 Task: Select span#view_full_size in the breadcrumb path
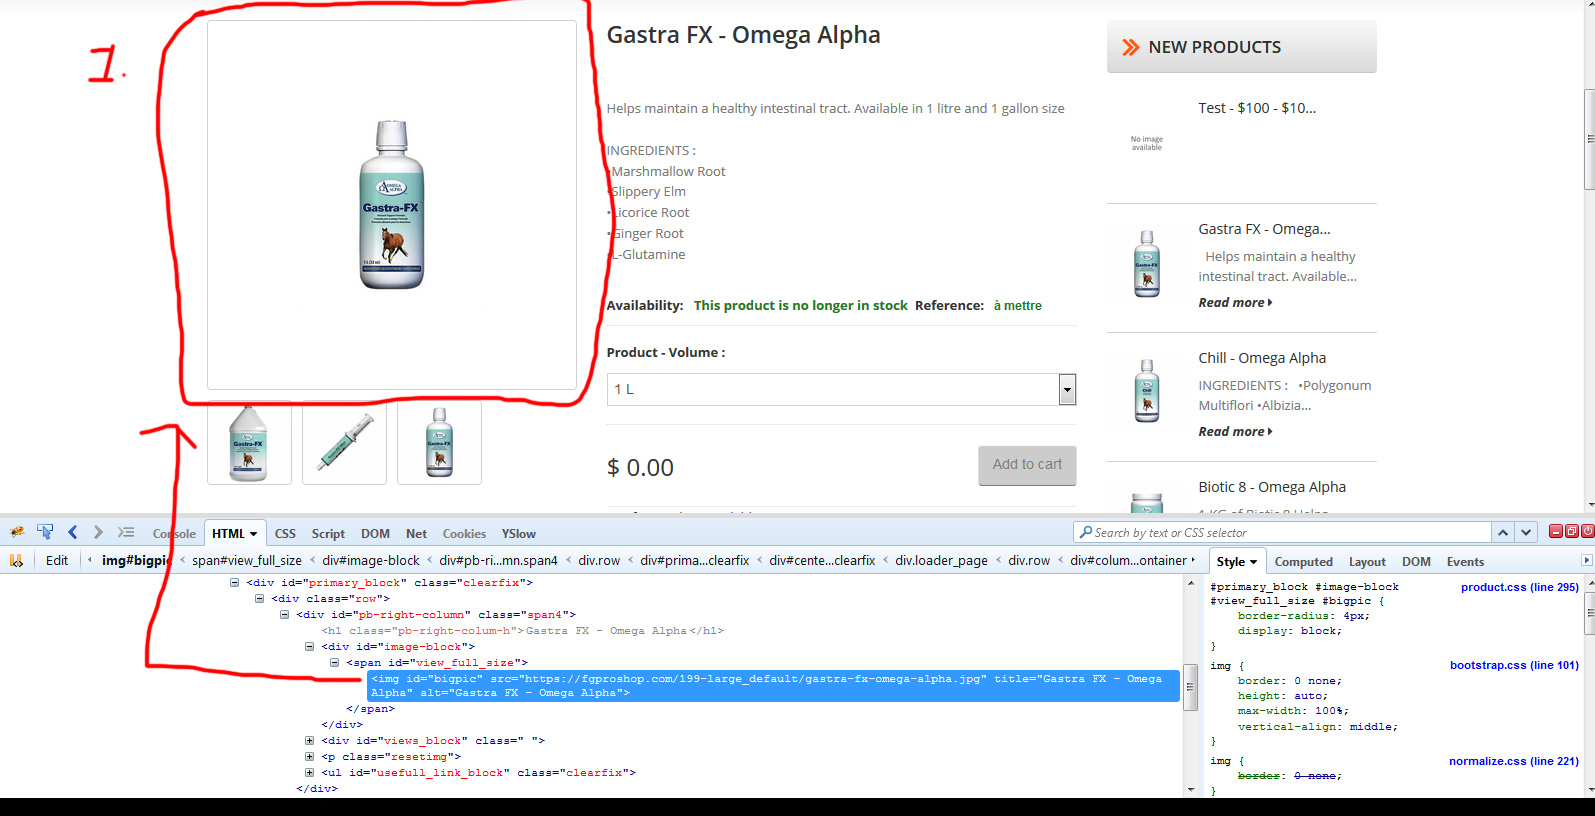click(x=247, y=561)
